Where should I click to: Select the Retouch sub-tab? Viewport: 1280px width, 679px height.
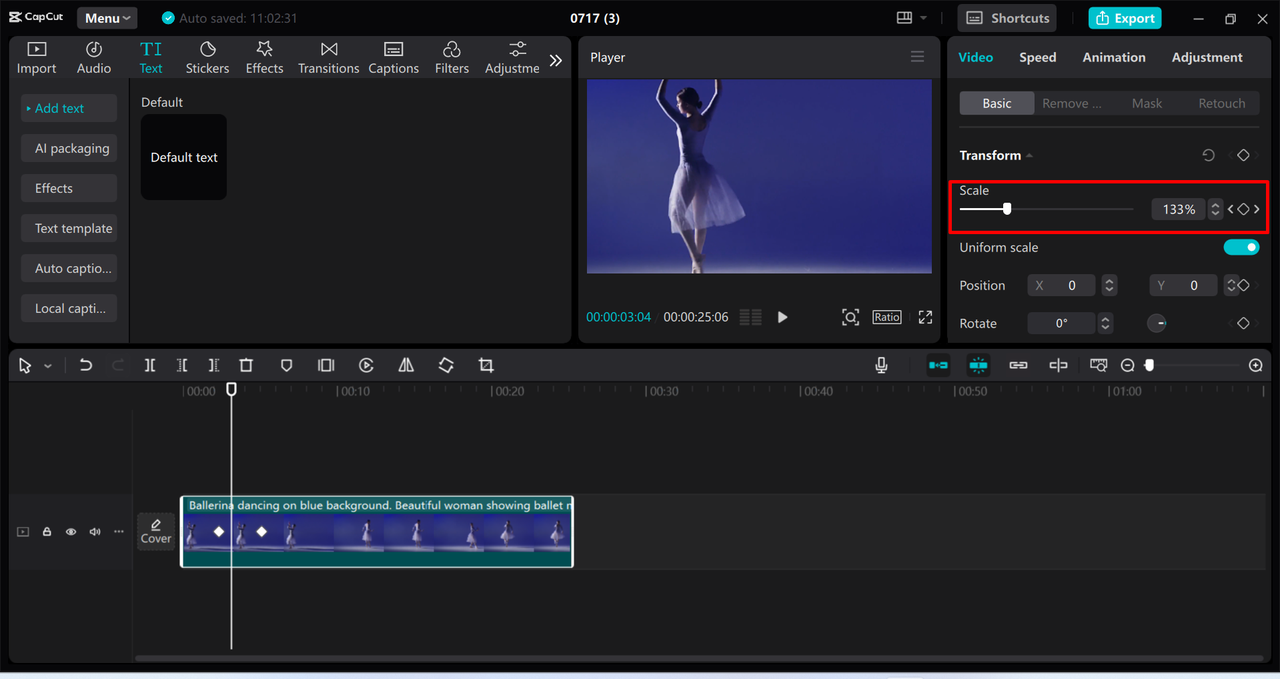click(1222, 103)
